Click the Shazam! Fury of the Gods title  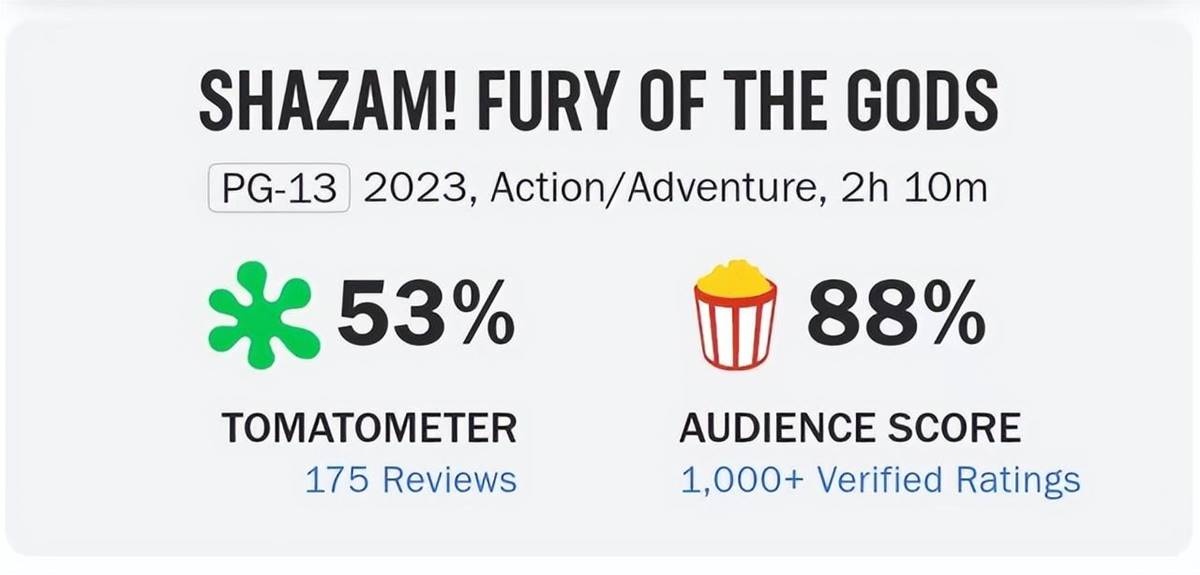[x=599, y=102]
